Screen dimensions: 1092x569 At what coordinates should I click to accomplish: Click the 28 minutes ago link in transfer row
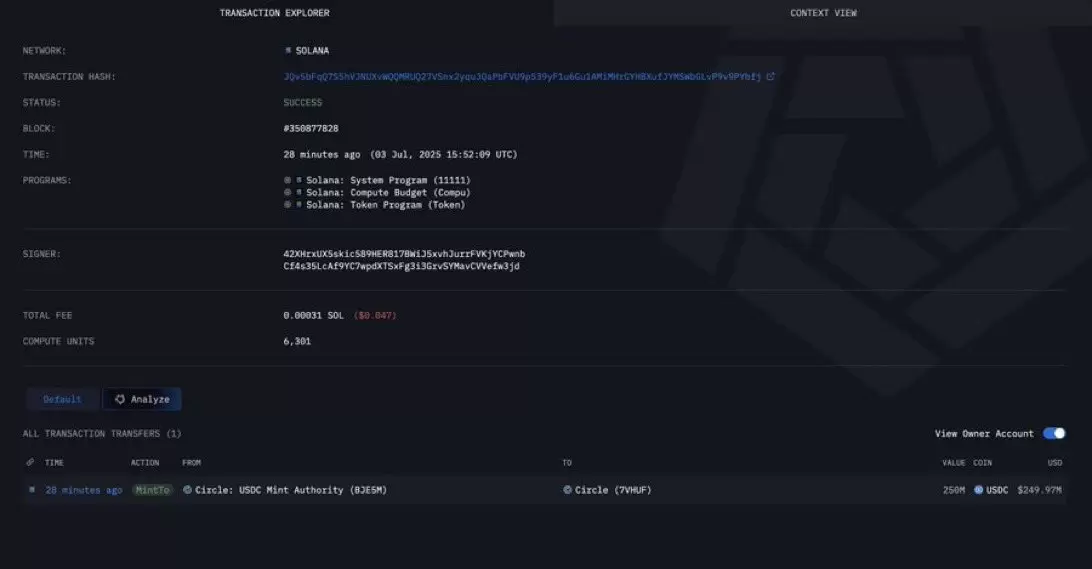coord(84,490)
